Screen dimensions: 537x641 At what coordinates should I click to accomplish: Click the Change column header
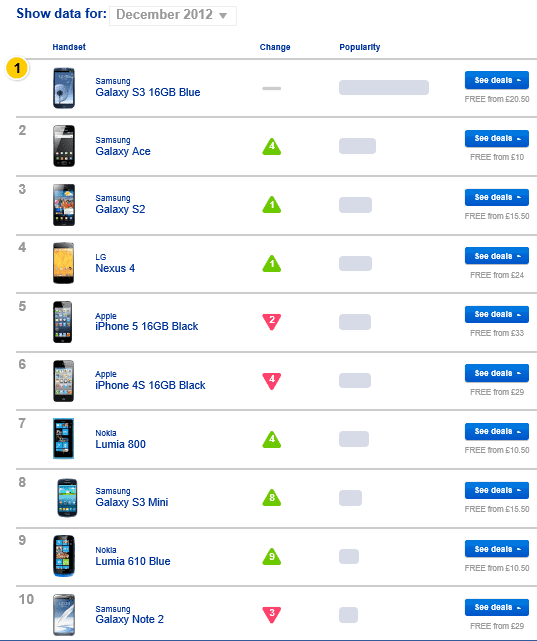[275, 47]
